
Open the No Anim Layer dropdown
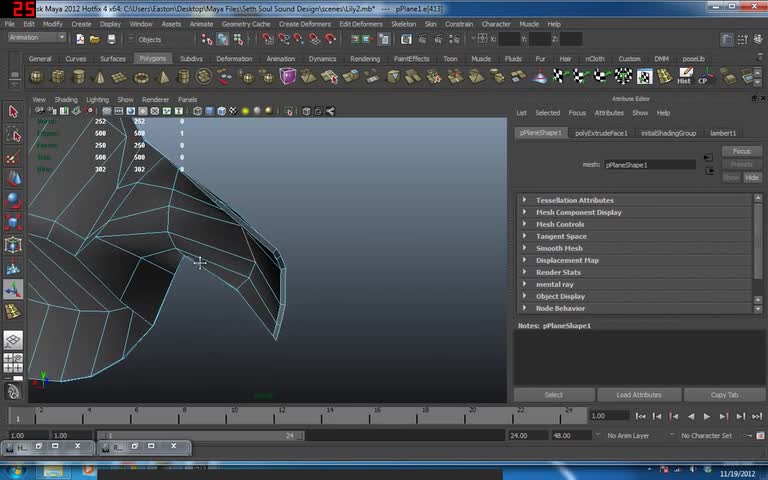click(x=629, y=436)
